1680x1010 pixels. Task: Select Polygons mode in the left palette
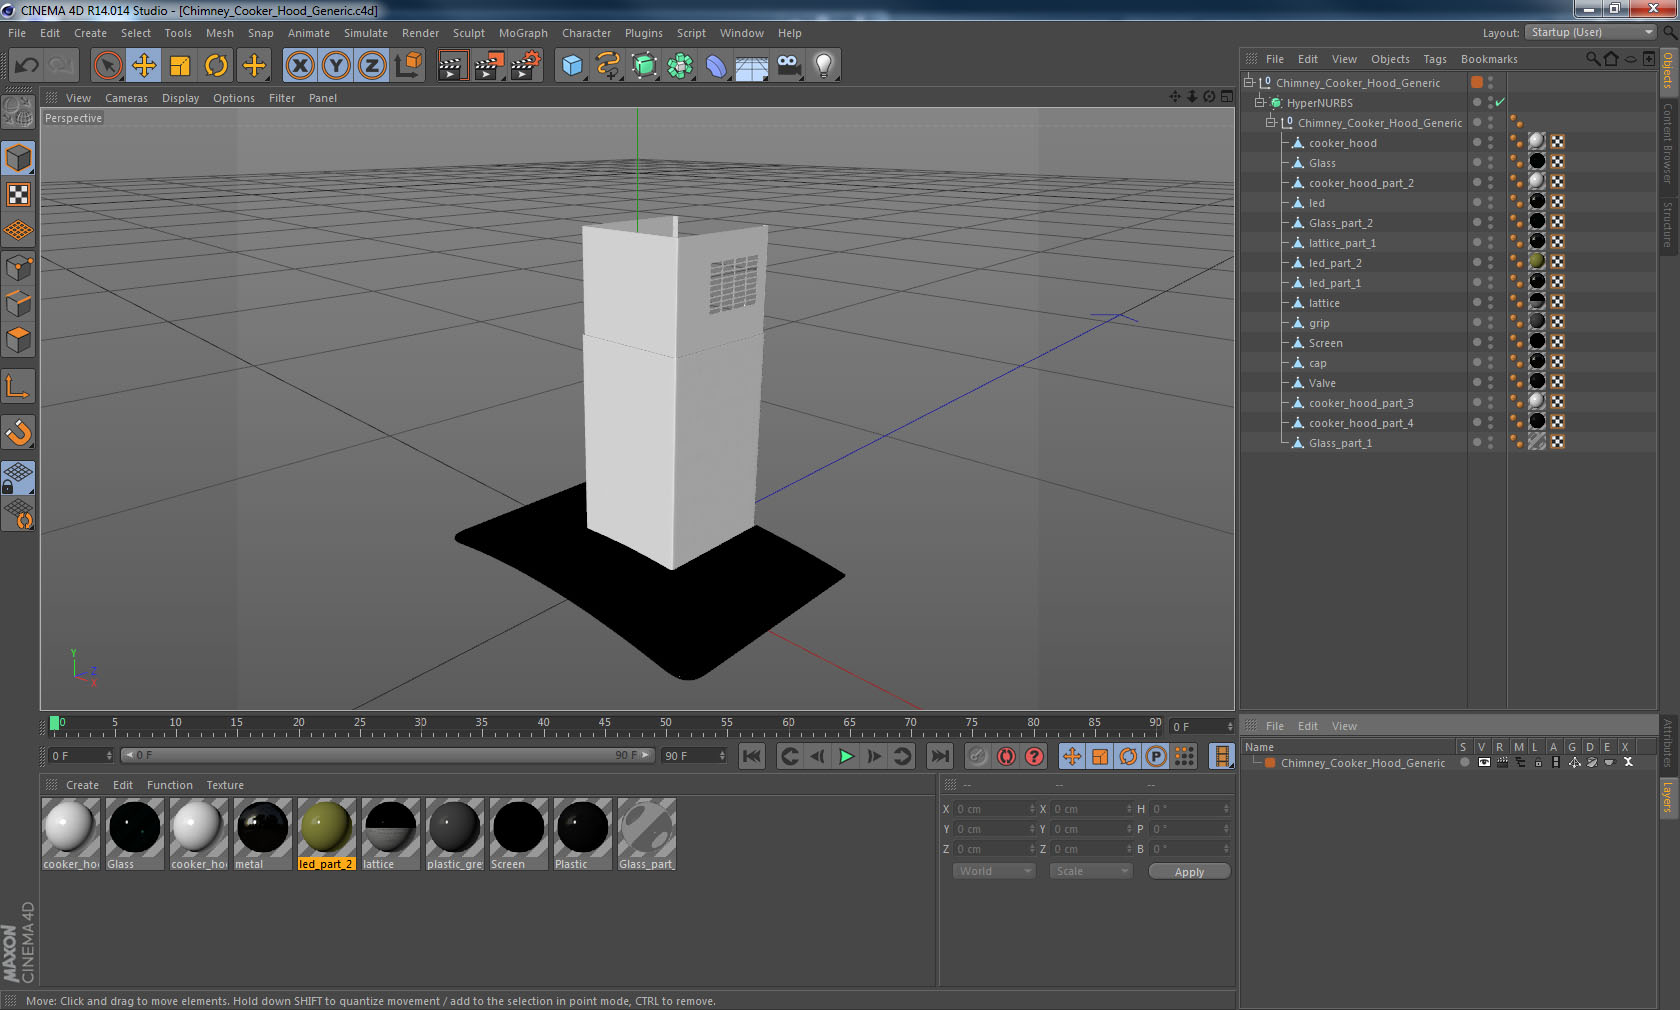click(19, 340)
